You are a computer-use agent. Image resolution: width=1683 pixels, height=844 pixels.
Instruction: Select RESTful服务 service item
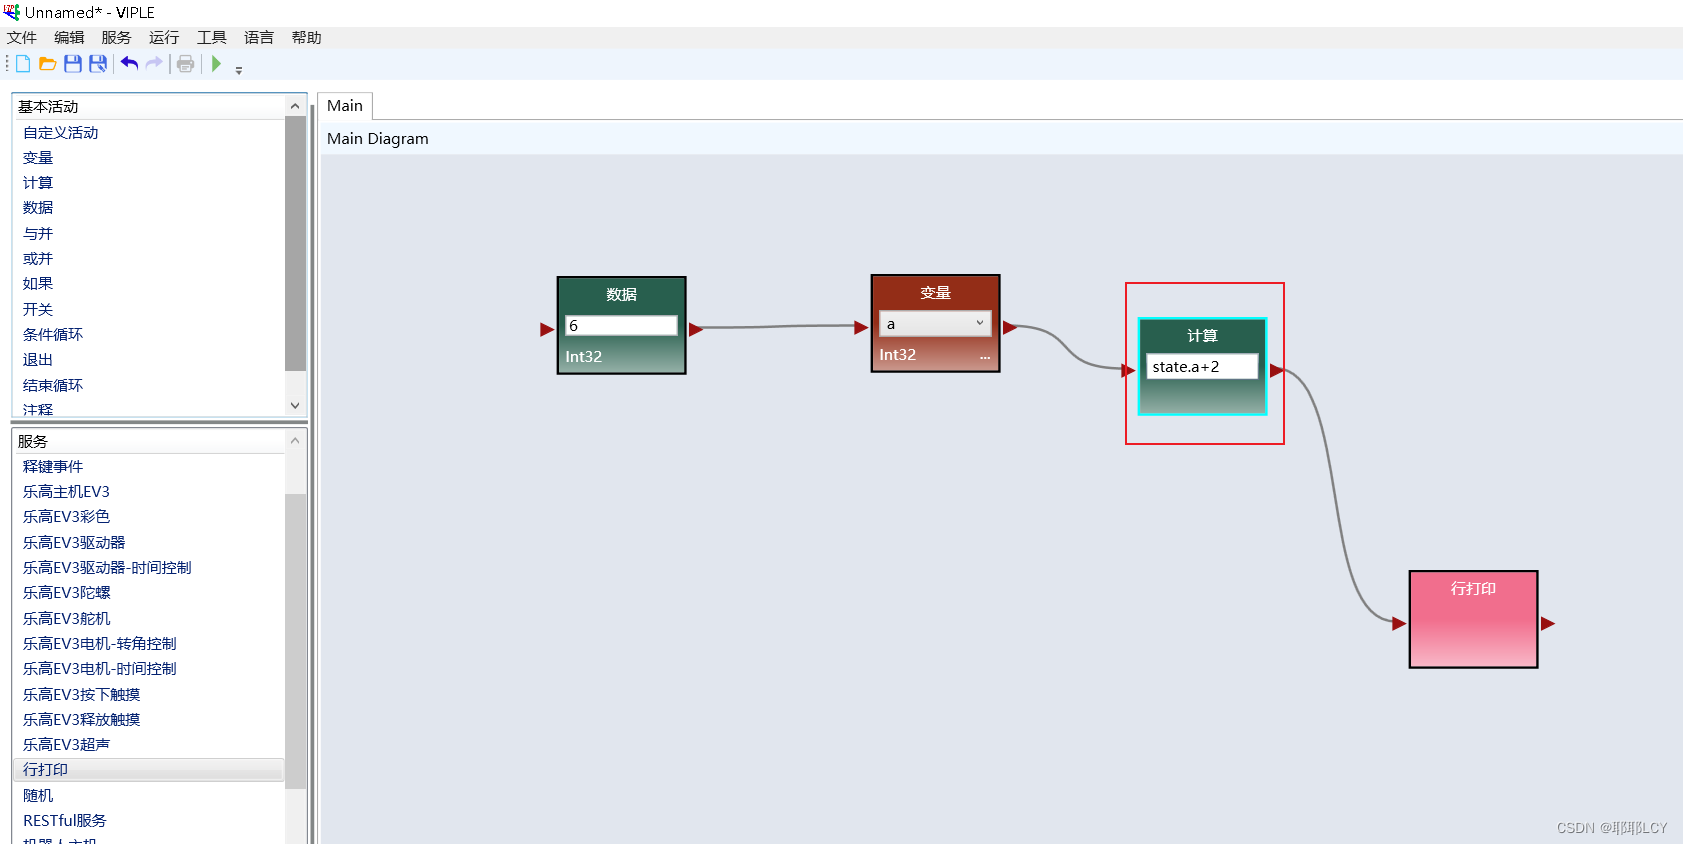tap(65, 821)
